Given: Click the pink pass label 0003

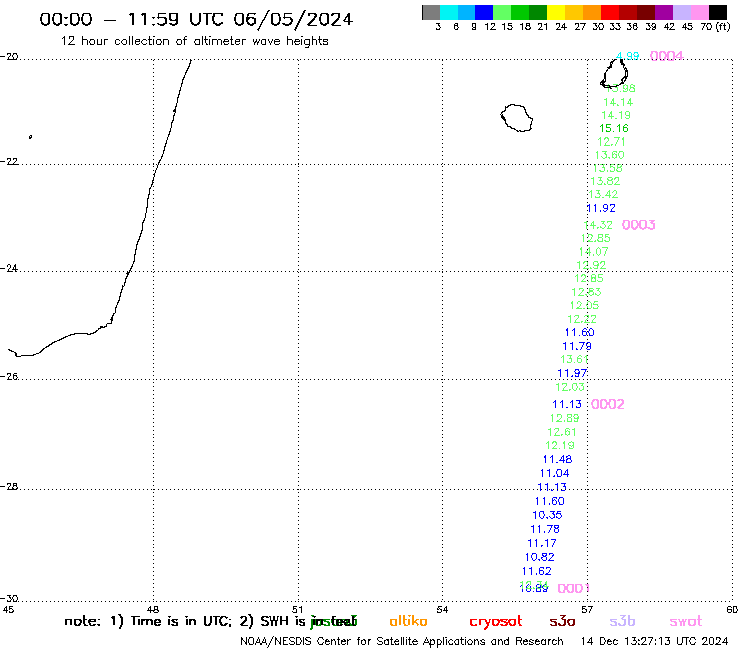Looking at the screenshot, I should [x=639, y=225].
